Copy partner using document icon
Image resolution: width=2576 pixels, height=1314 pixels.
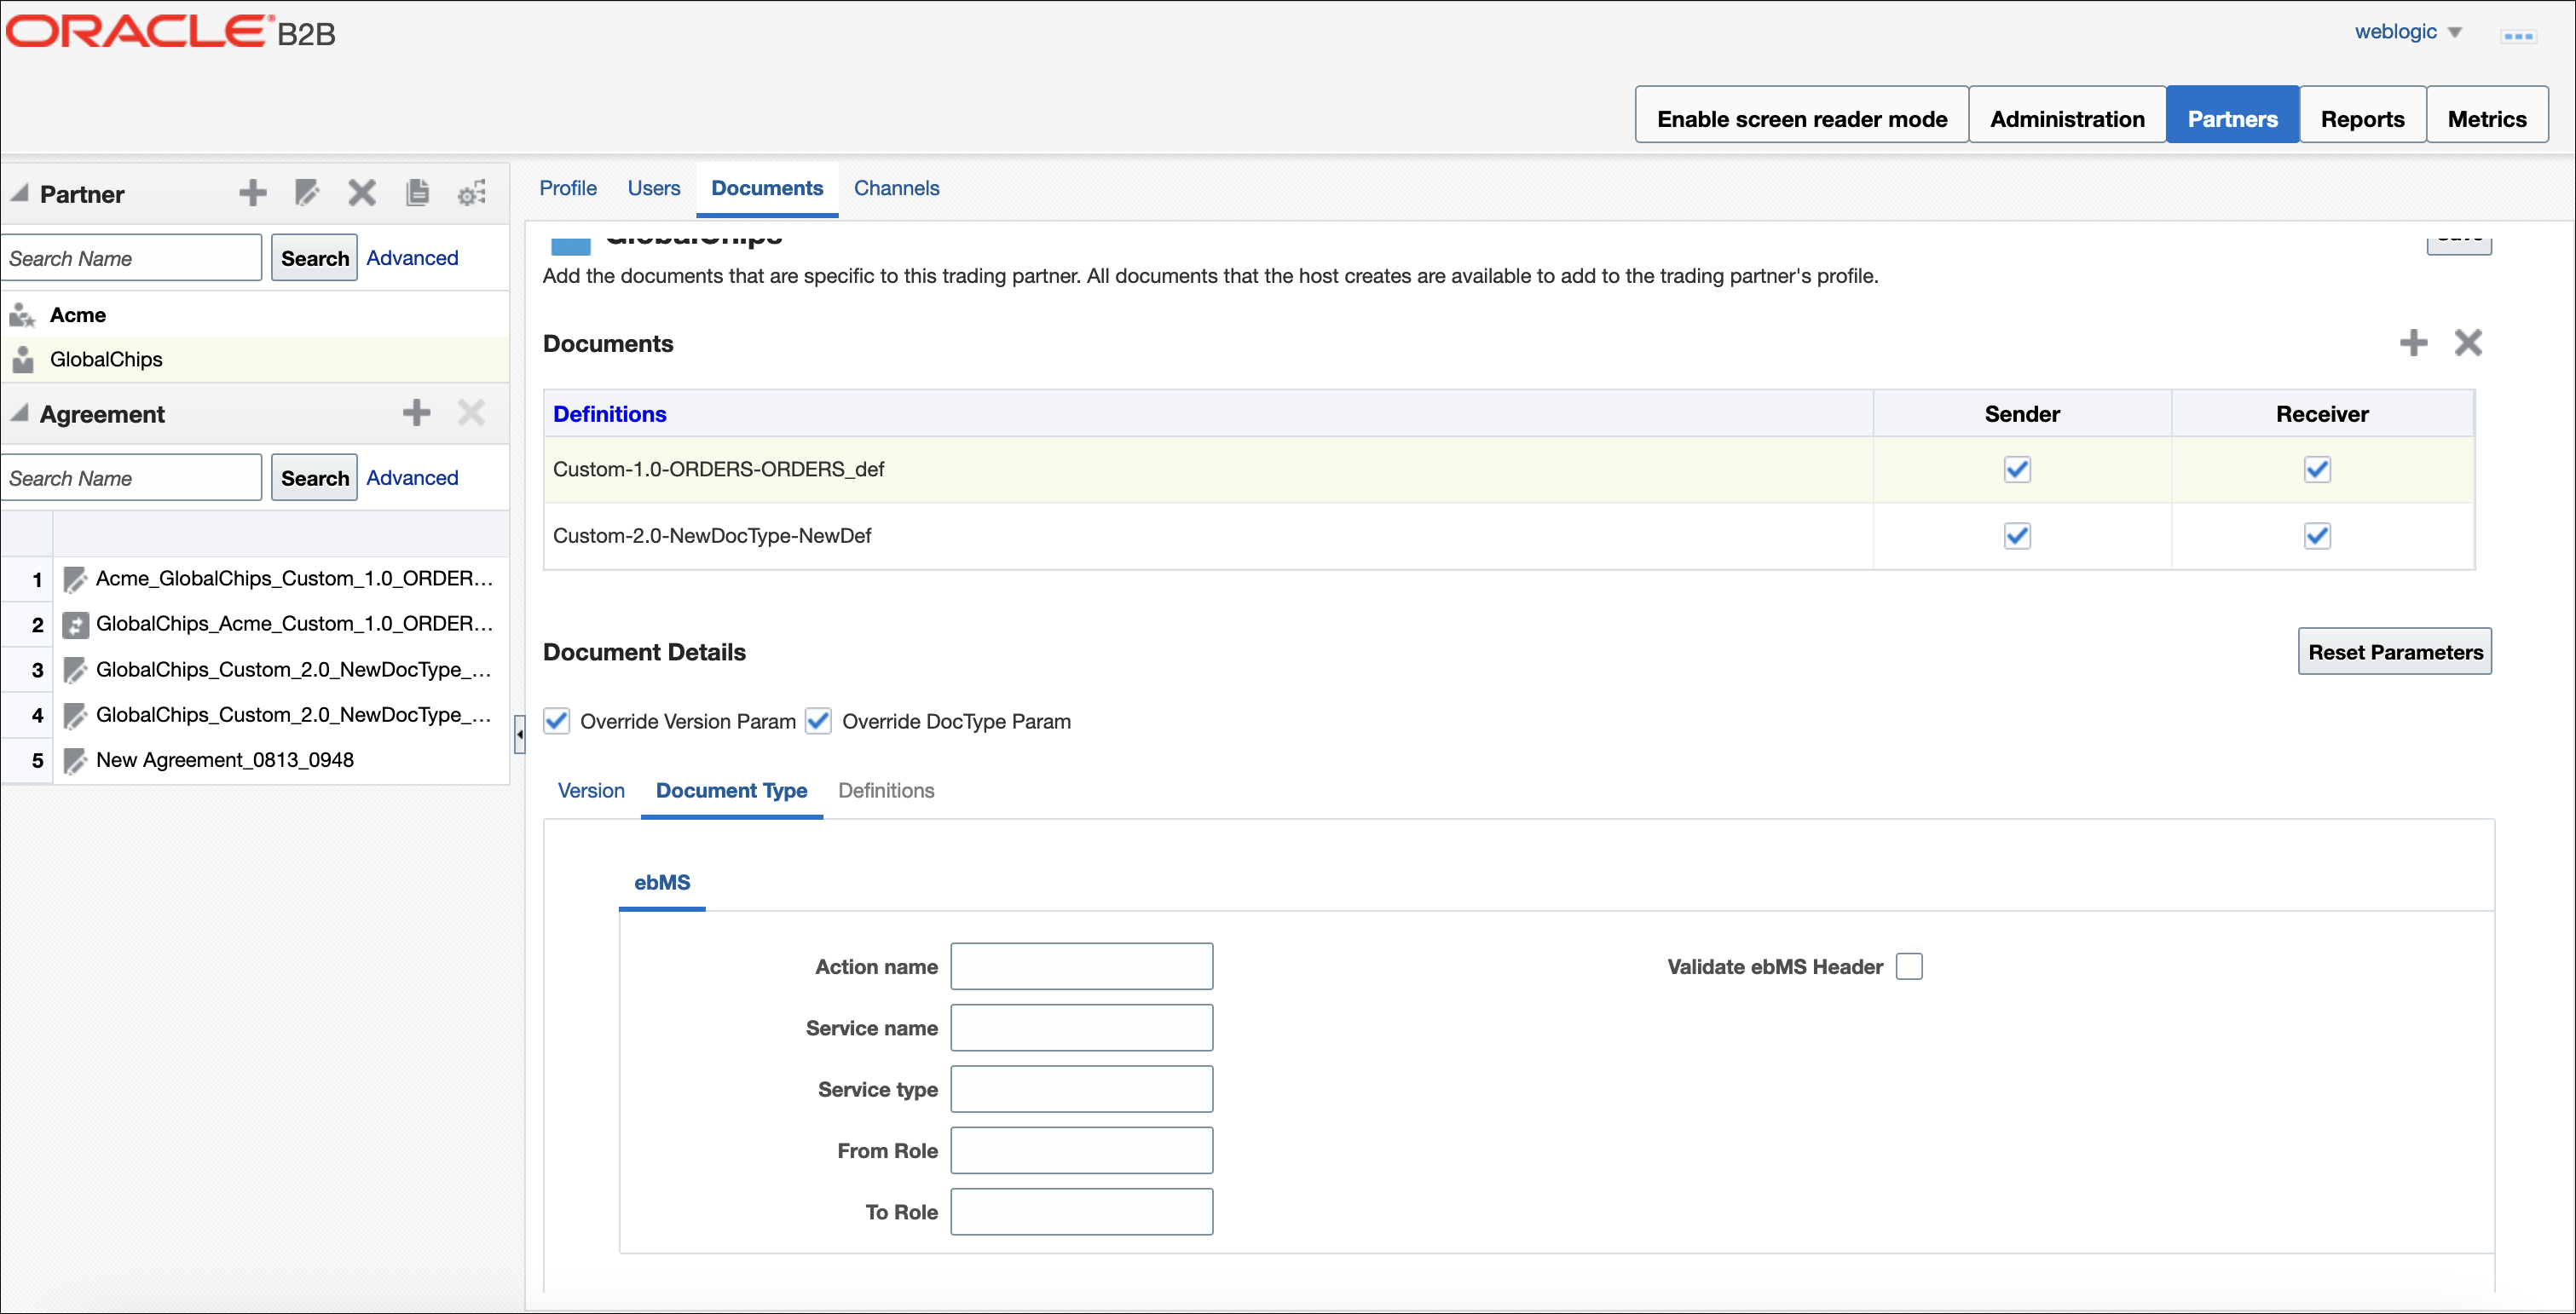tap(417, 192)
